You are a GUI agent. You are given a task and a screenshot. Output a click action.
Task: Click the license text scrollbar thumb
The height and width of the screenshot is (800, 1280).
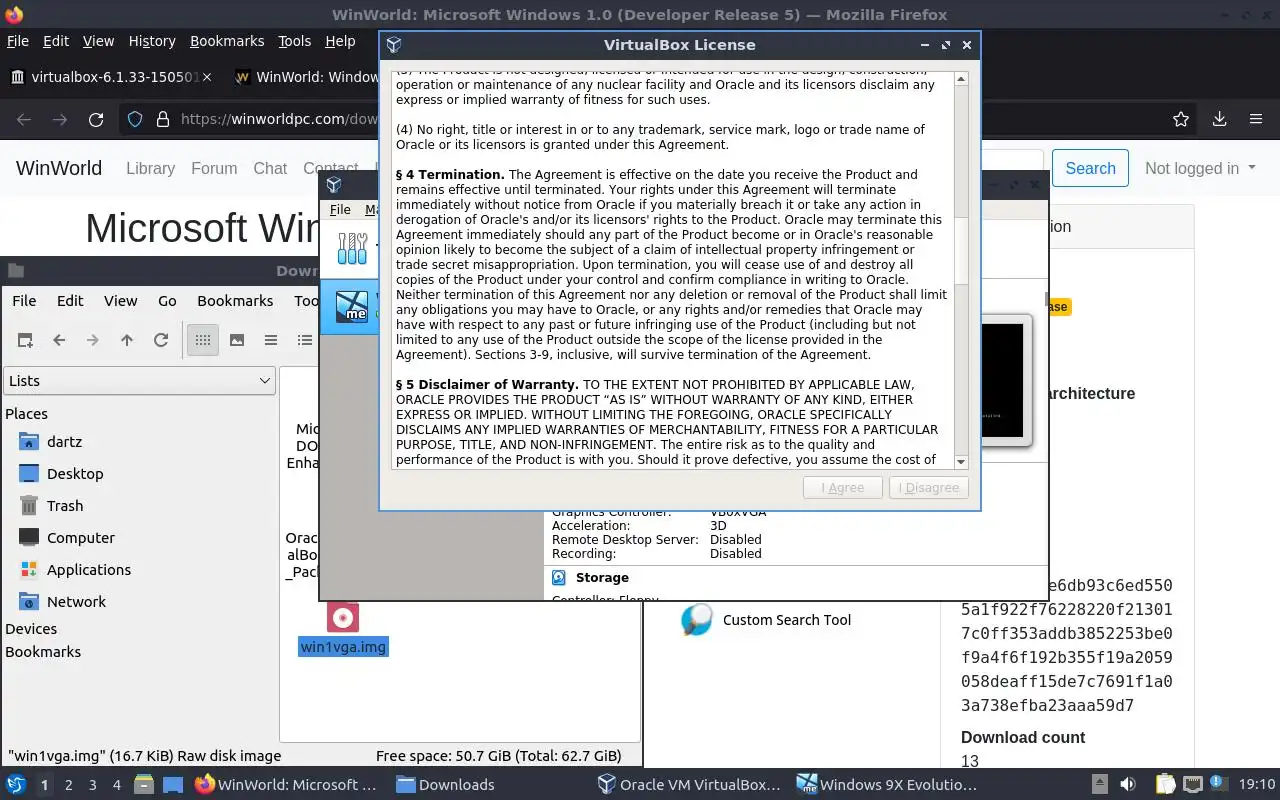click(x=961, y=250)
